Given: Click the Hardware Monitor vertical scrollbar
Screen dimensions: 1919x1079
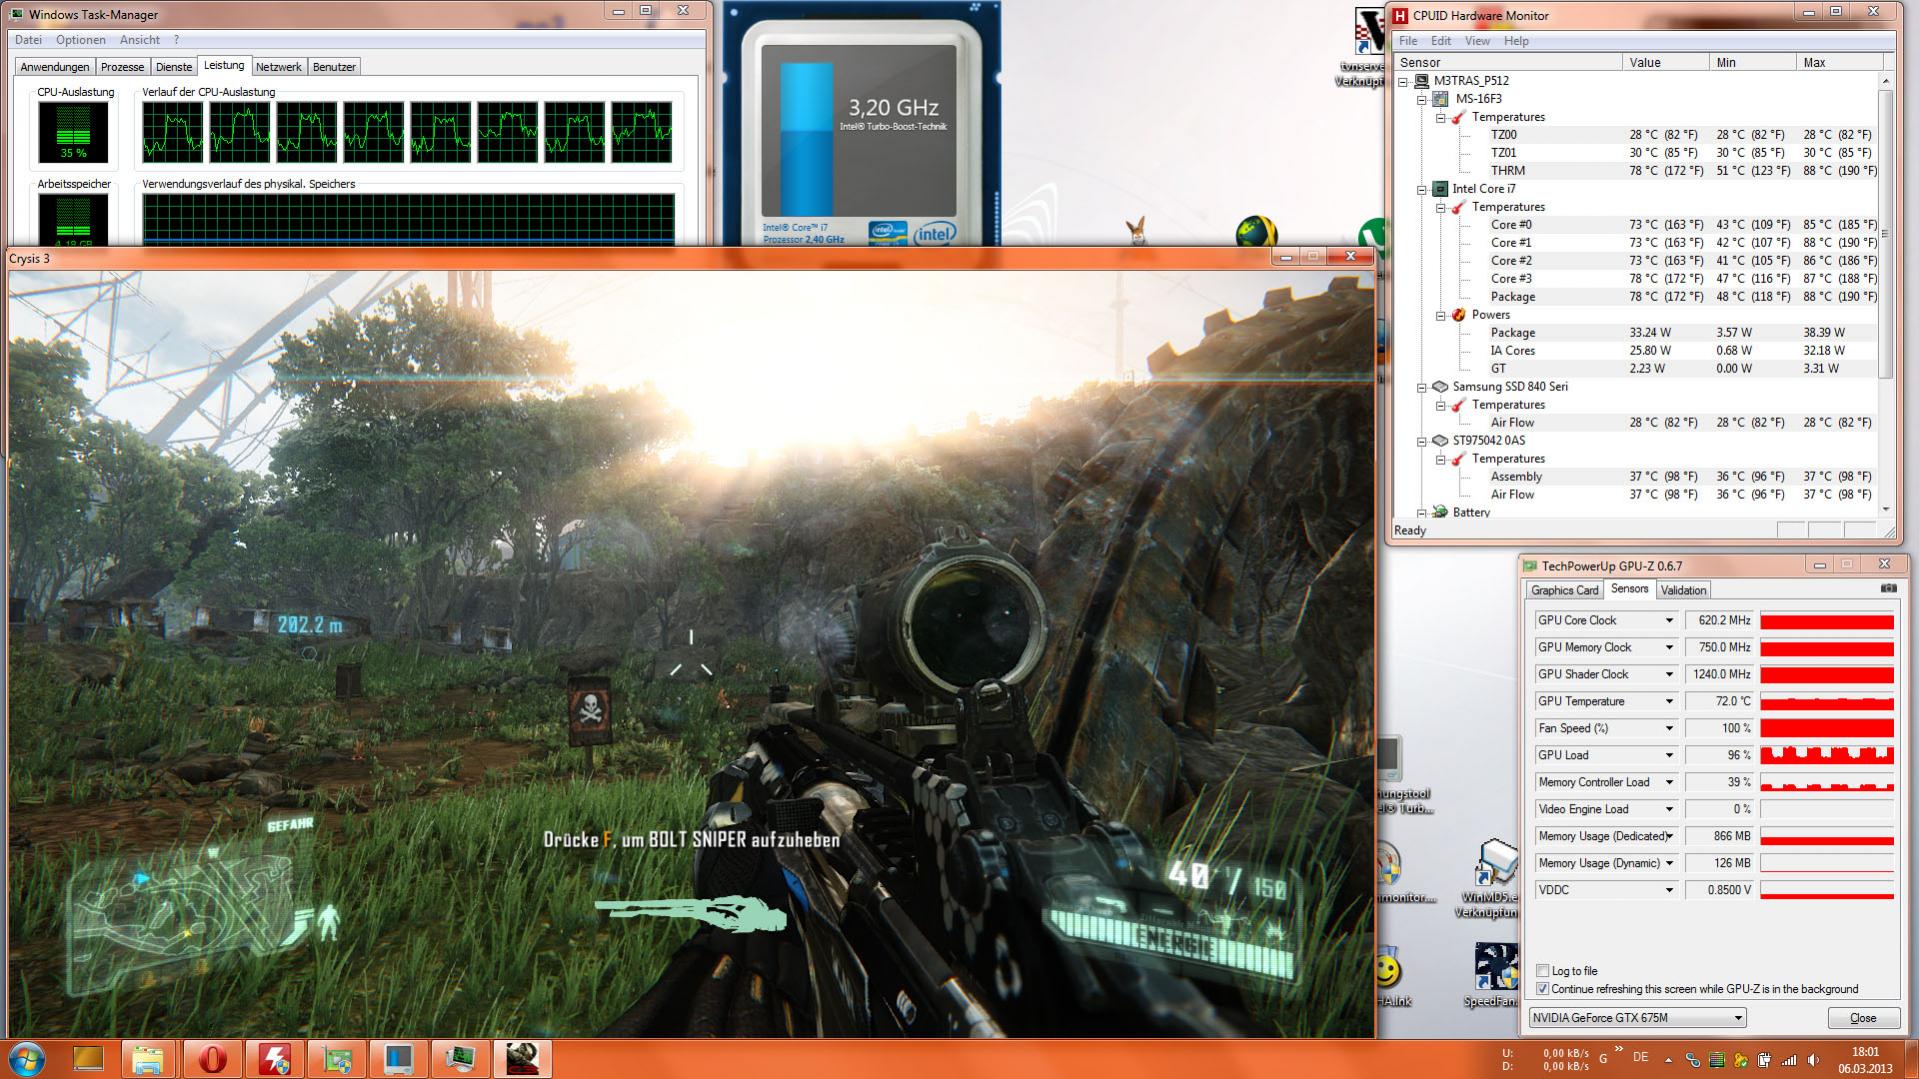Looking at the screenshot, I should 1886,295.
